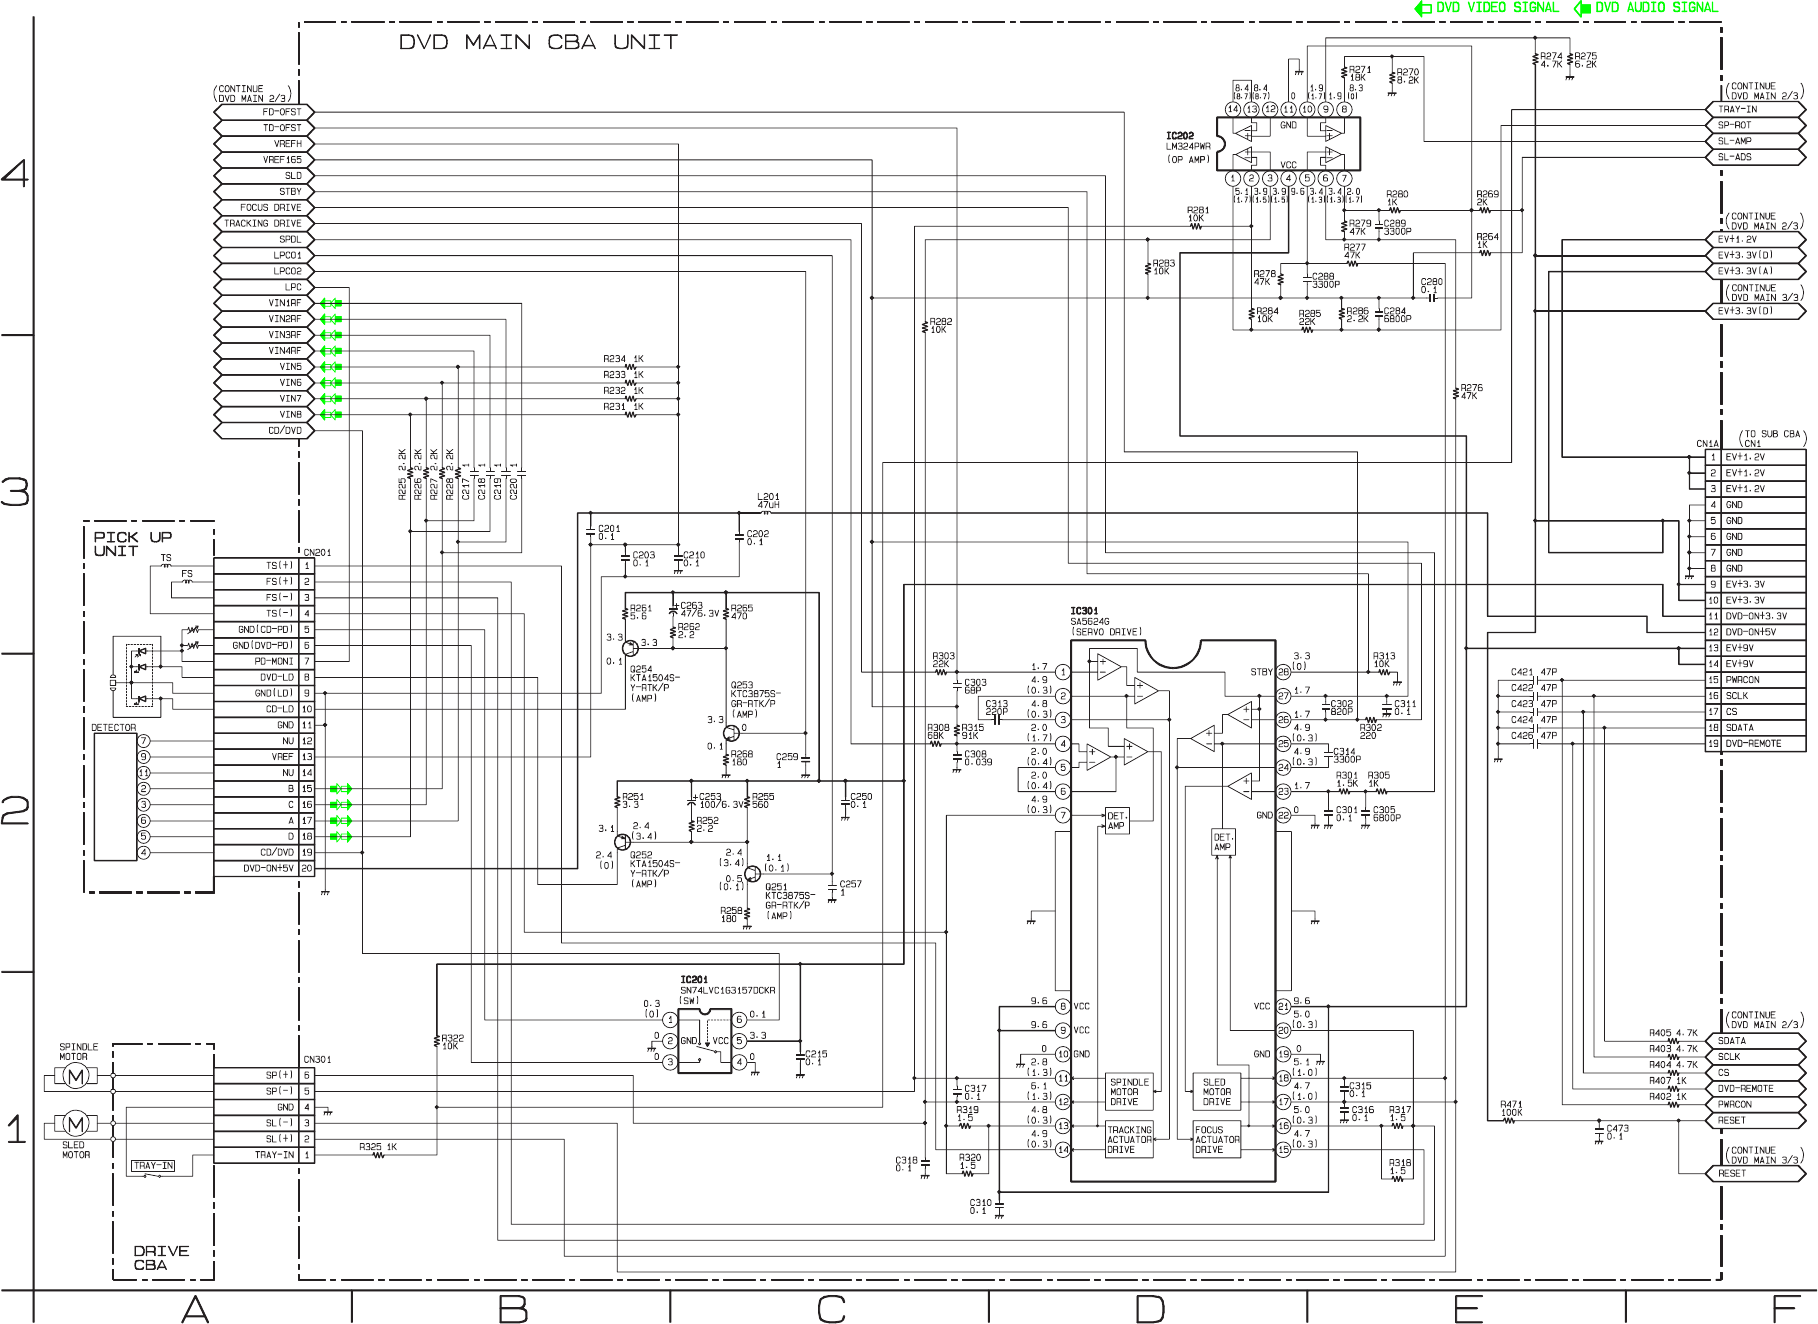The width and height of the screenshot is (1818, 1324).
Task: Click capacitor C473 0.1 label
Action: pos(1616,1132)
